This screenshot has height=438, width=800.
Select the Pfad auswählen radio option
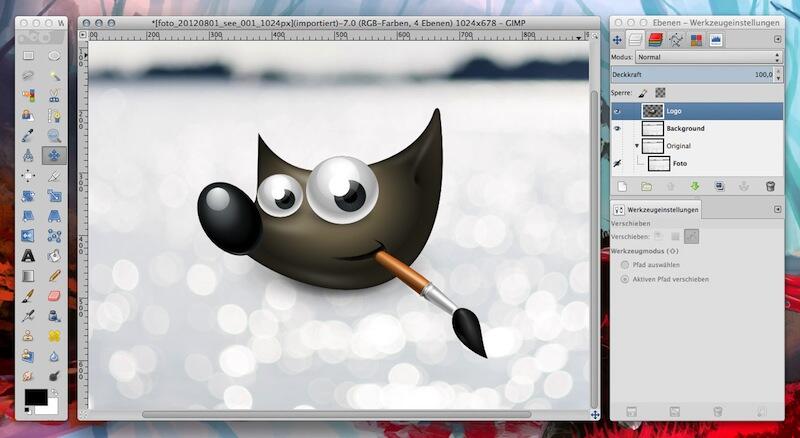click(x=625, y=265)
